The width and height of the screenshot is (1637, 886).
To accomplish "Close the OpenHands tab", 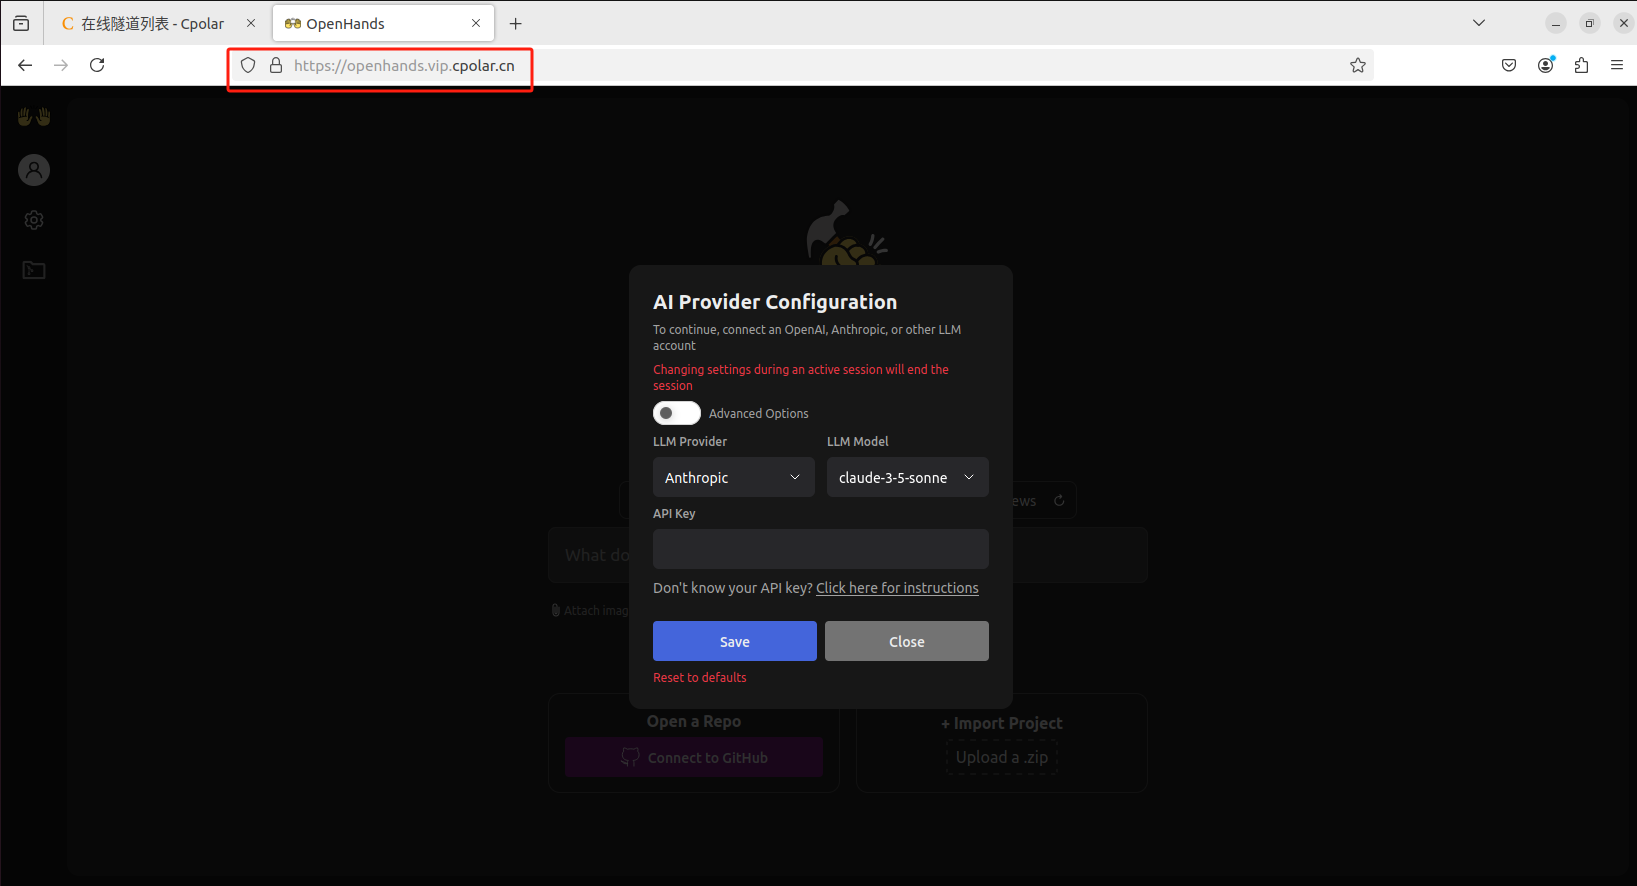I will [476, 23].
